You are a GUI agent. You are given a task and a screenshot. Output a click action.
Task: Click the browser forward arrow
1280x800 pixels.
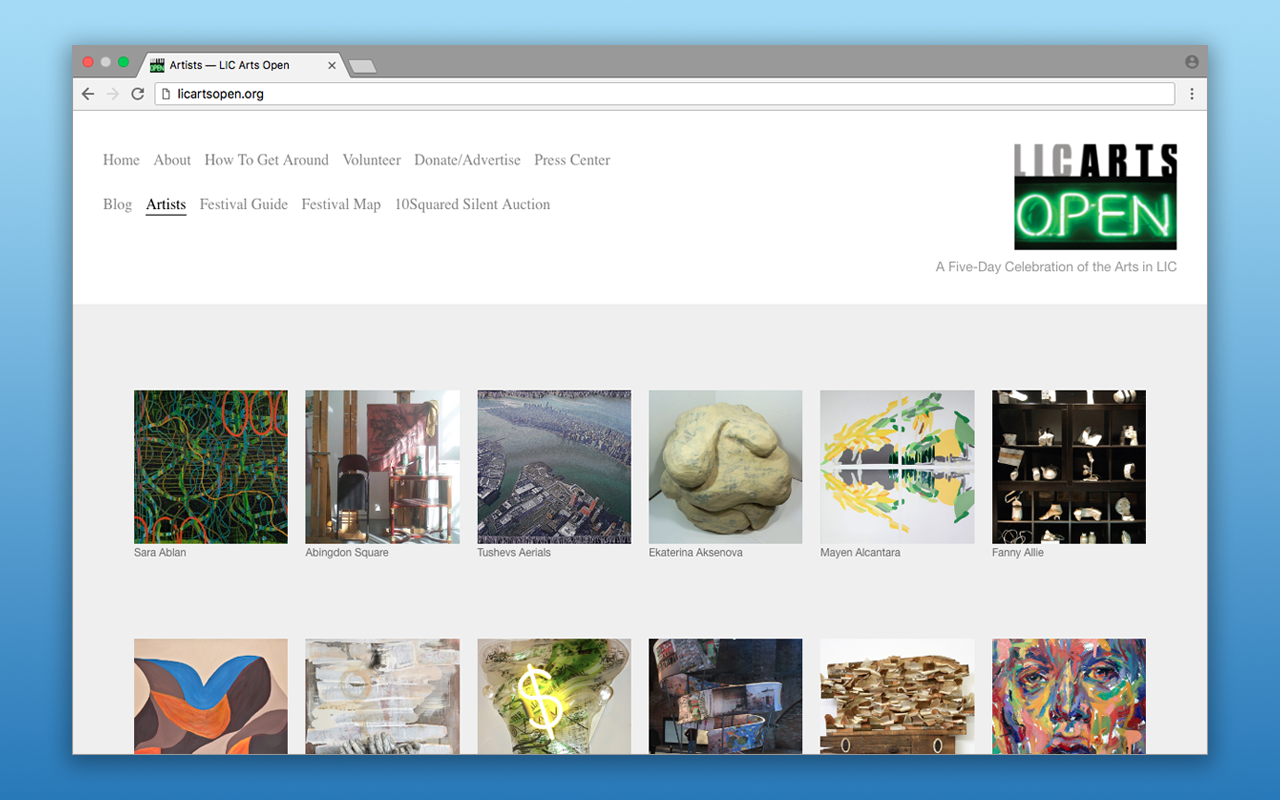tap(113, 94)
